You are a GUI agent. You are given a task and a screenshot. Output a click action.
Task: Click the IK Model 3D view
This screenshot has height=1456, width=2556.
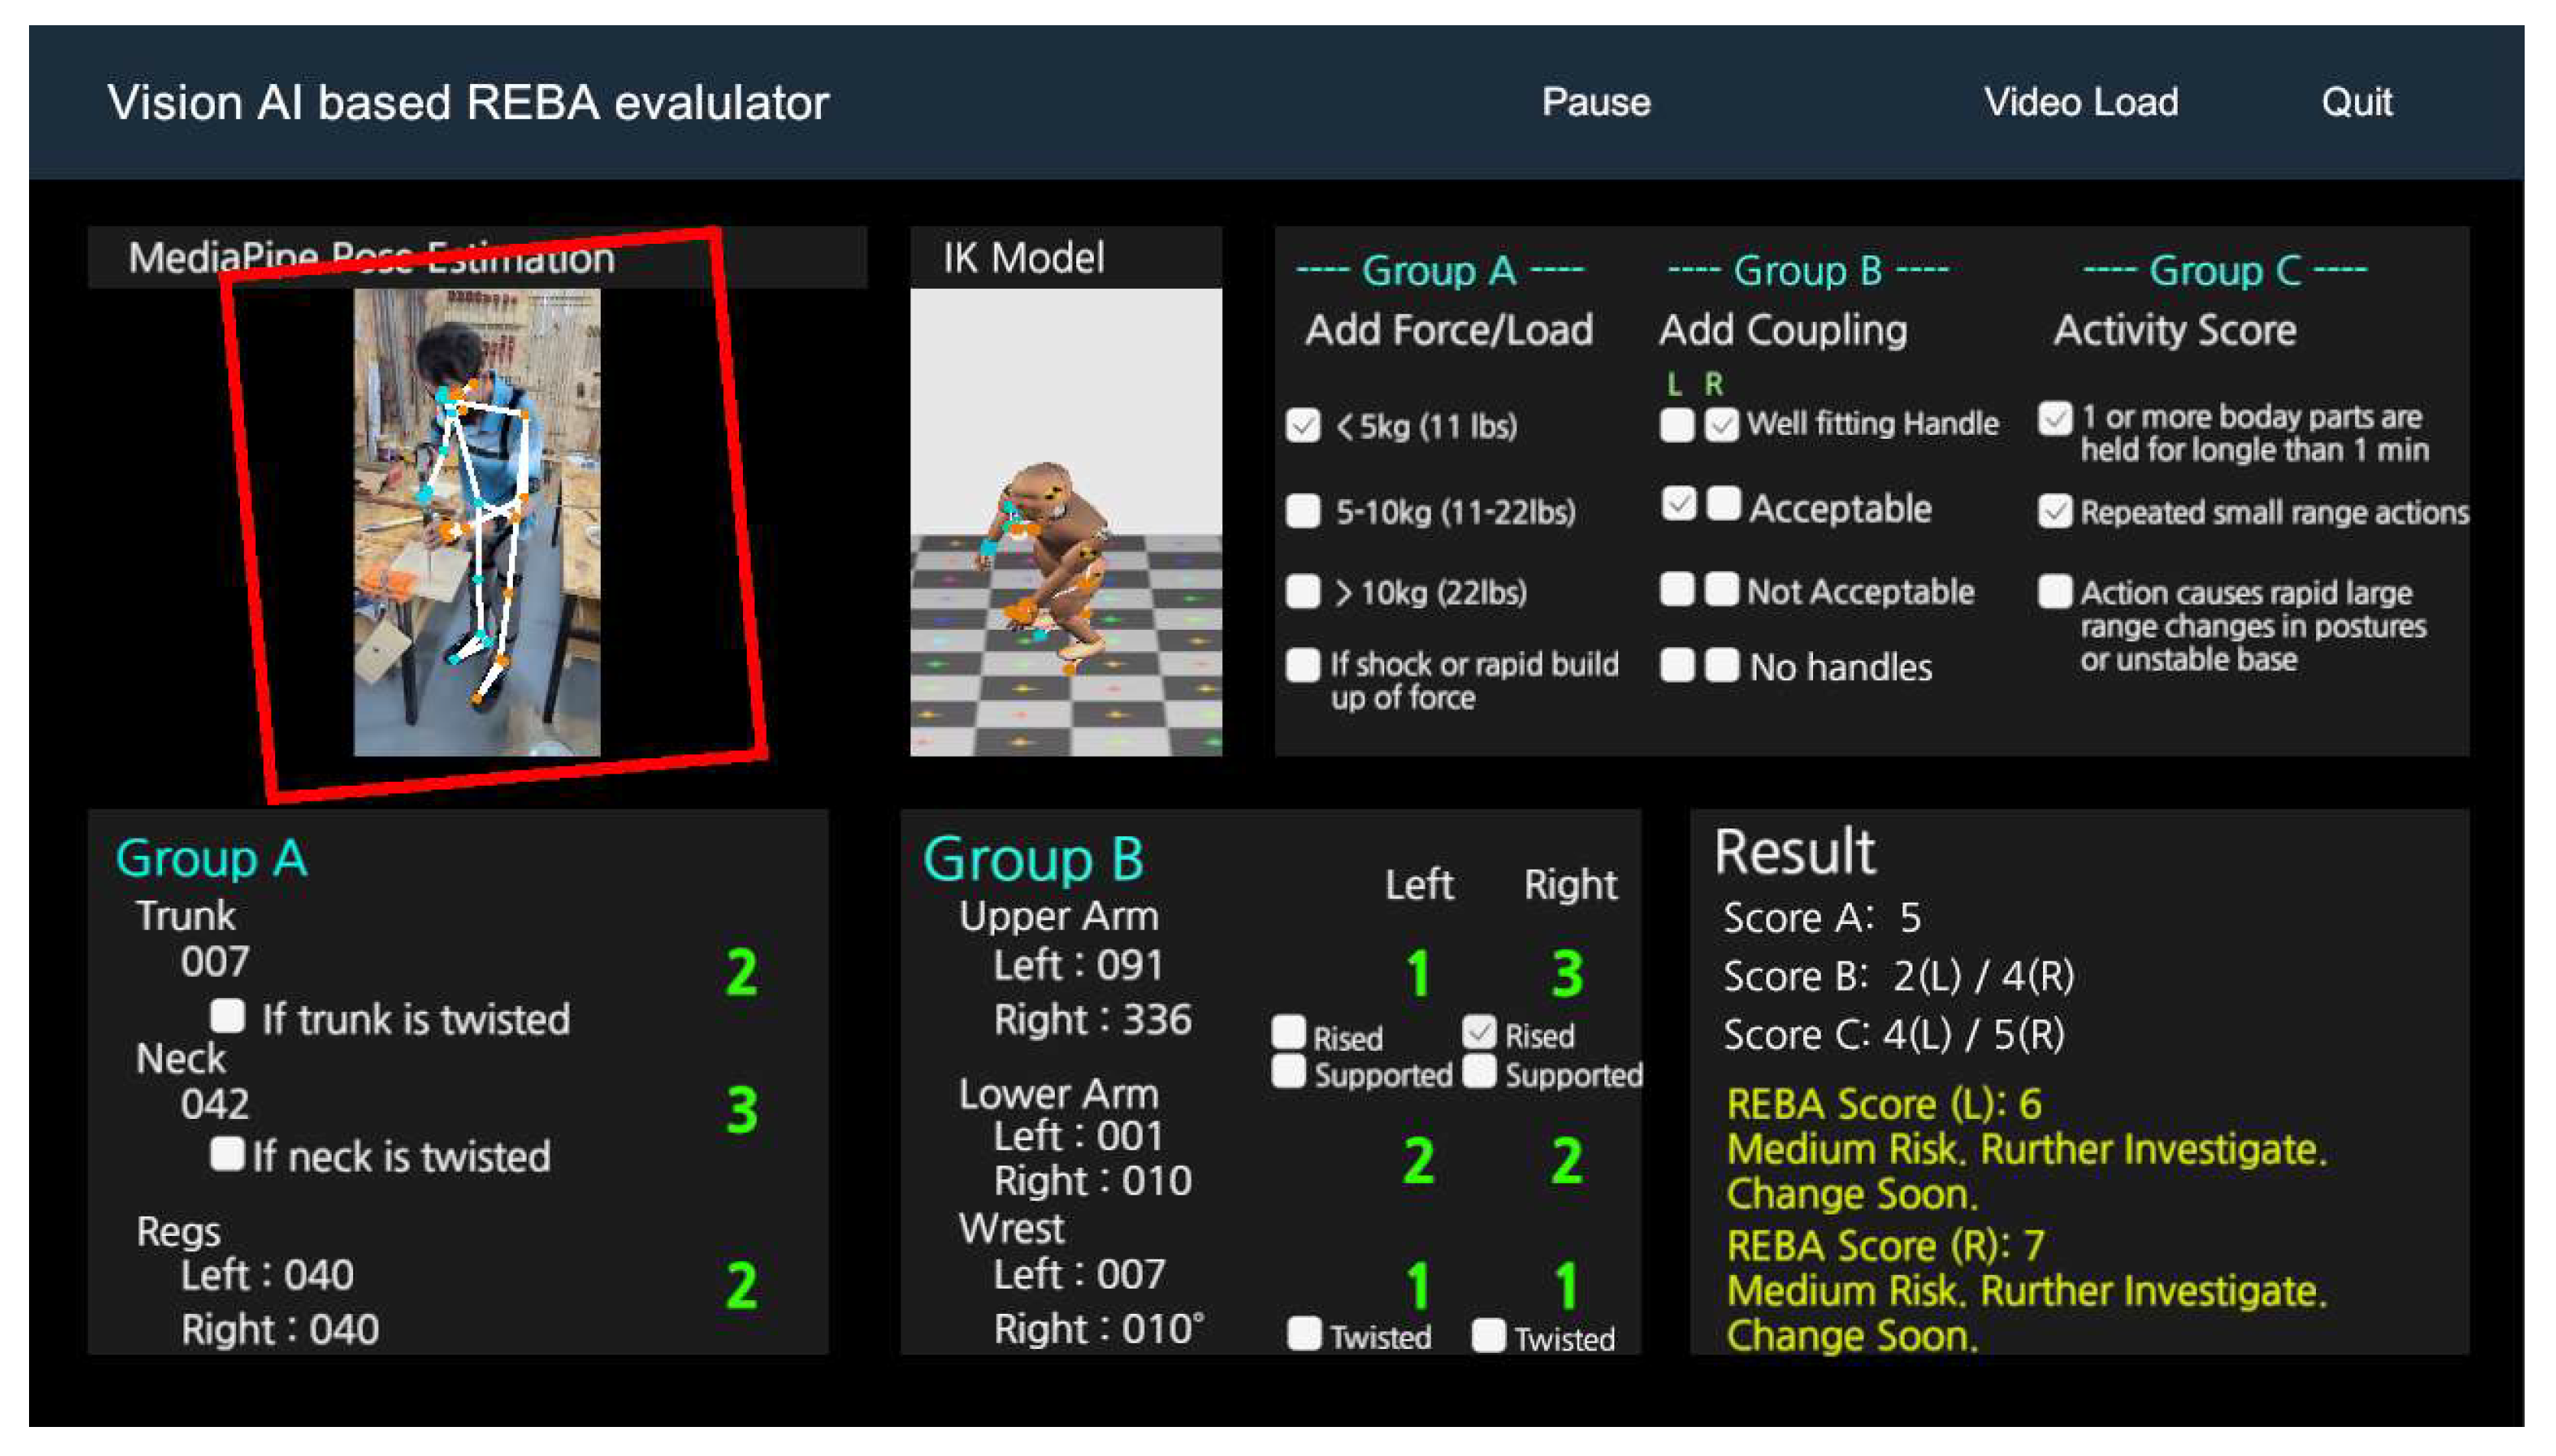pos(1065,522)
